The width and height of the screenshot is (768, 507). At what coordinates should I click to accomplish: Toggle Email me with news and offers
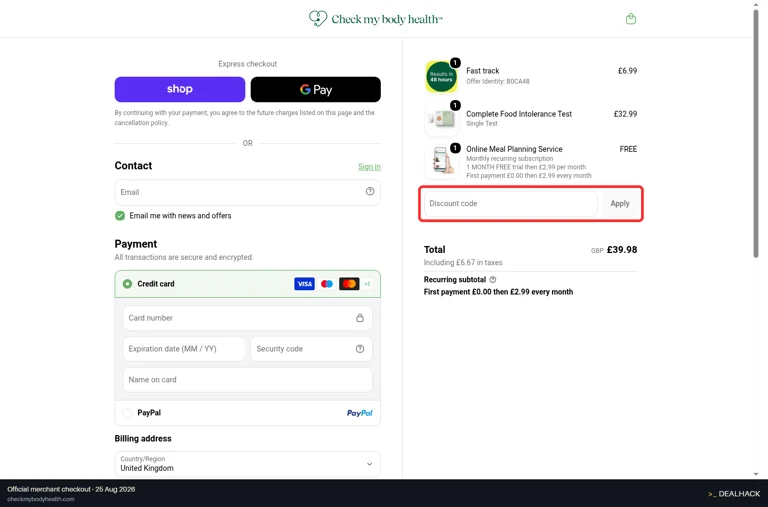[x=120, y=216]
